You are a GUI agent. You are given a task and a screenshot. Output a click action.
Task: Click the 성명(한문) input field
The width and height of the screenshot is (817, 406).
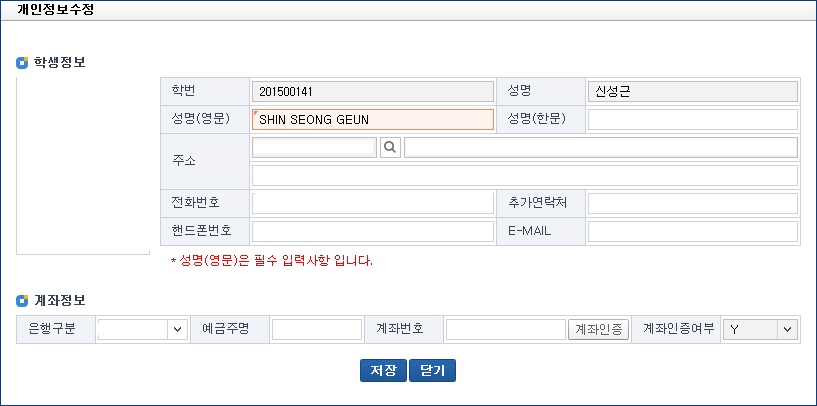point(693,119)
